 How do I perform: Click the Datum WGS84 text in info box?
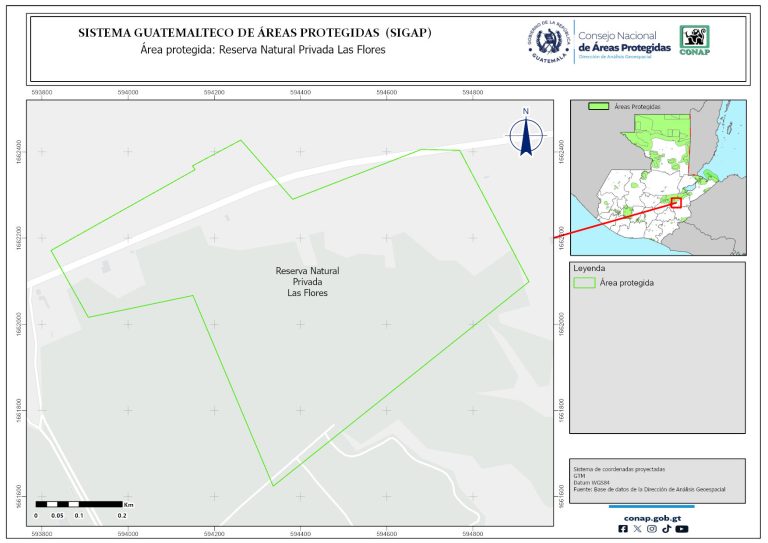(x=590, y=482)
